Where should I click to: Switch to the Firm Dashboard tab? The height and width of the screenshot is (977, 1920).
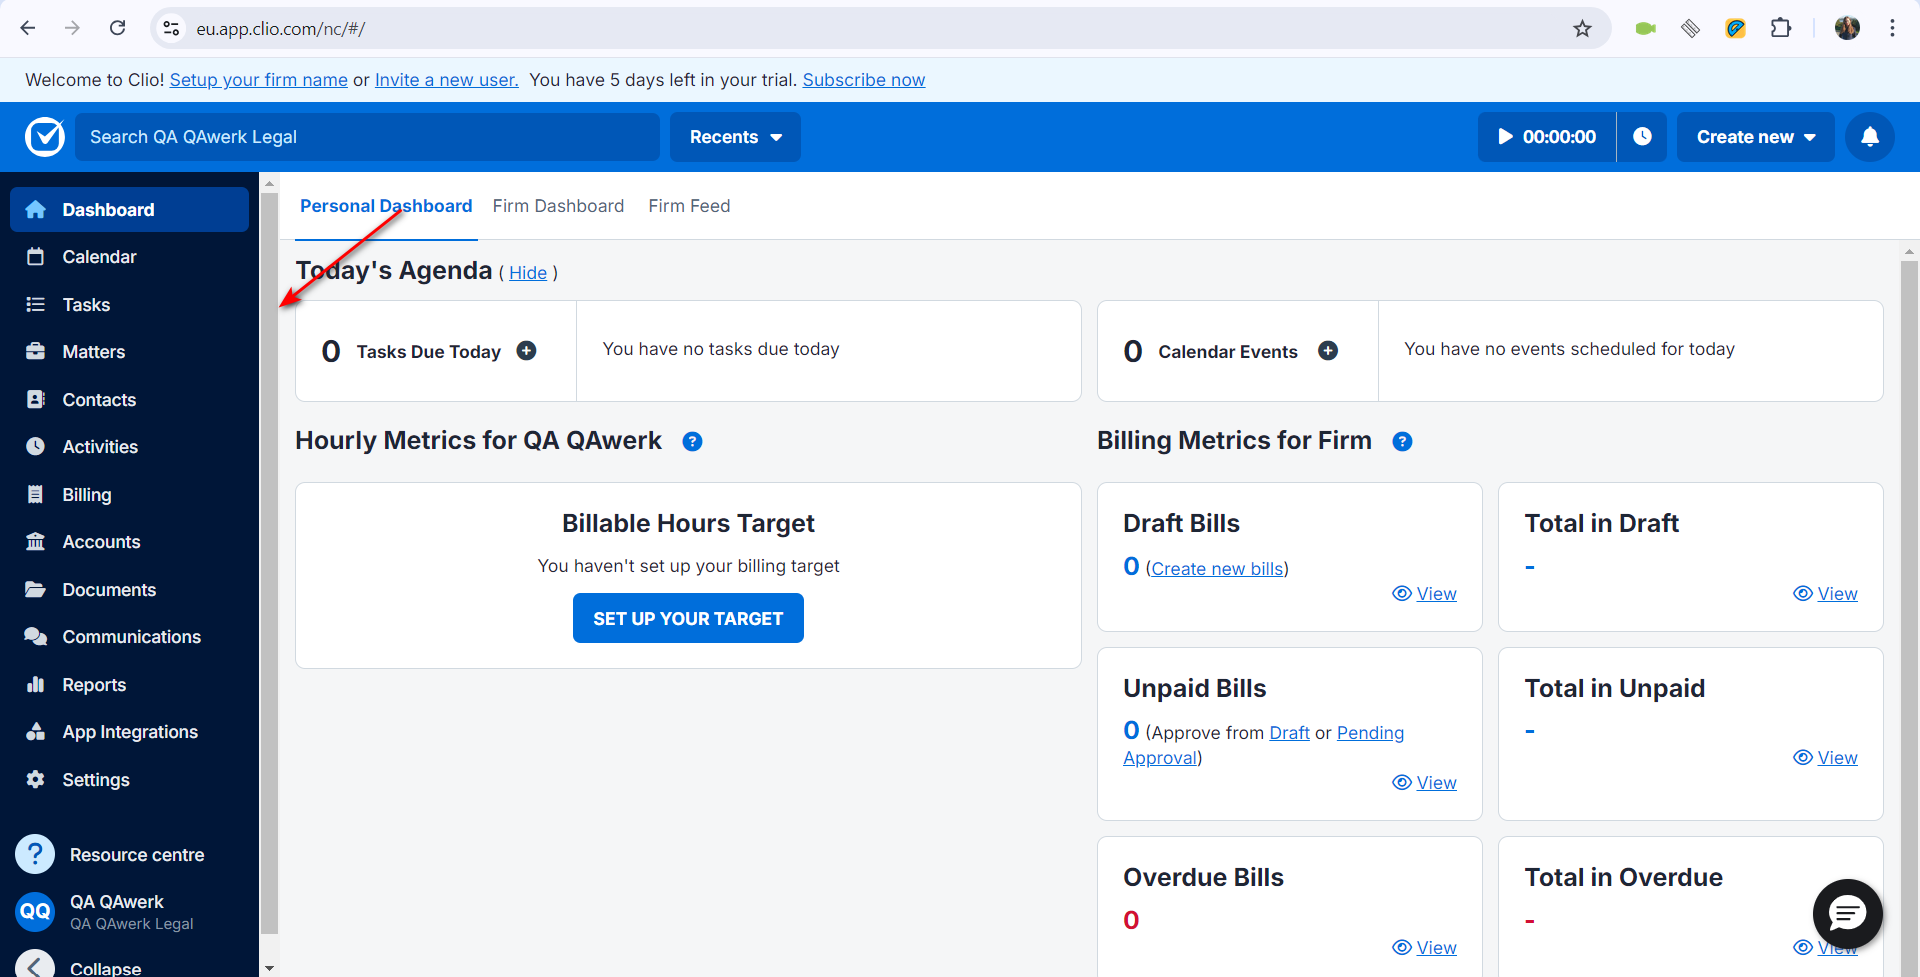tap(558, 206)
